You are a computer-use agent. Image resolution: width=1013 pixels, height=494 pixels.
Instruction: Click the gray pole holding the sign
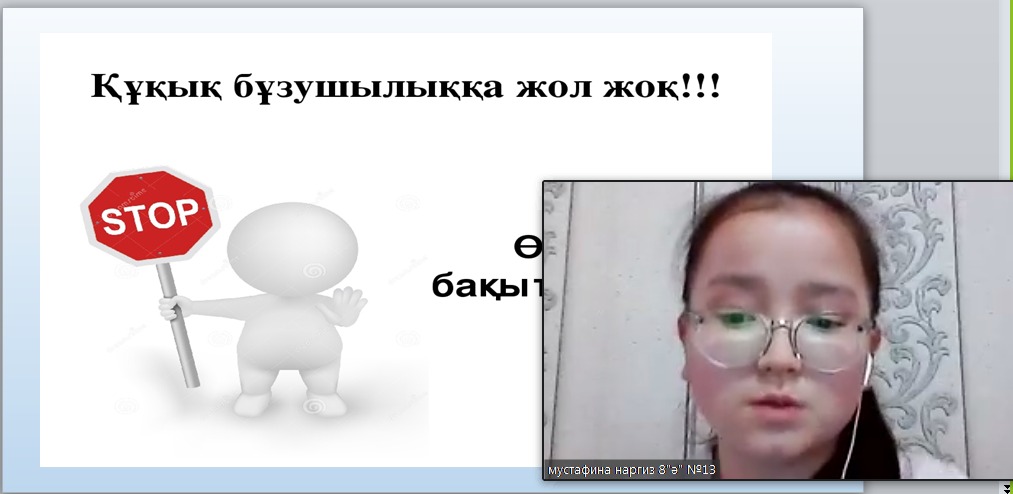182,340
